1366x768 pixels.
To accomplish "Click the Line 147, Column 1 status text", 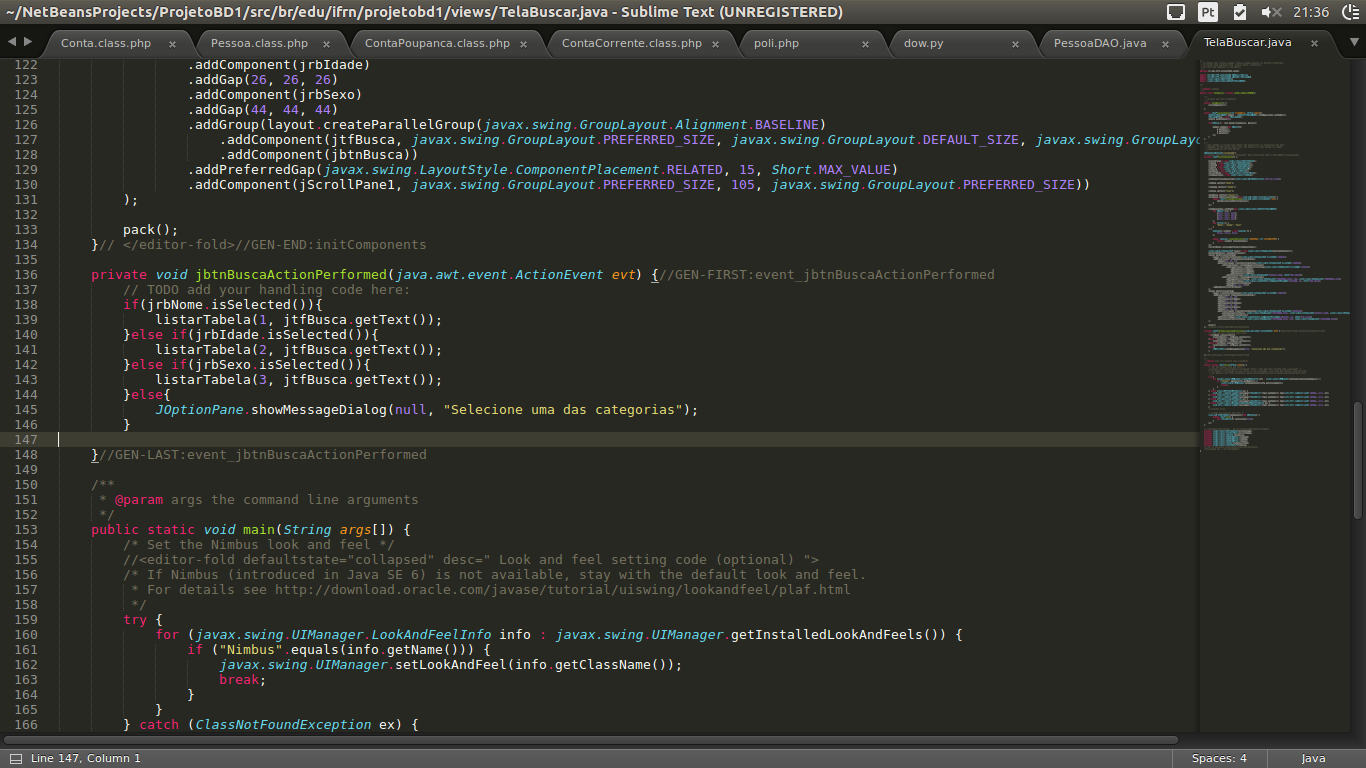I will coord(86,758).
